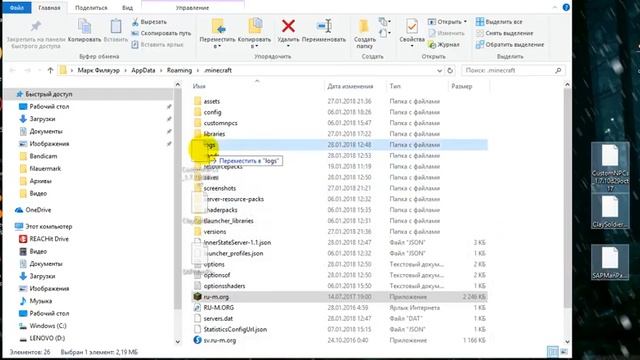Image resolution: width=640 pixels, height=360 pixels.
Task: Select OneDrive in the navigation pane
Action: 38,210
